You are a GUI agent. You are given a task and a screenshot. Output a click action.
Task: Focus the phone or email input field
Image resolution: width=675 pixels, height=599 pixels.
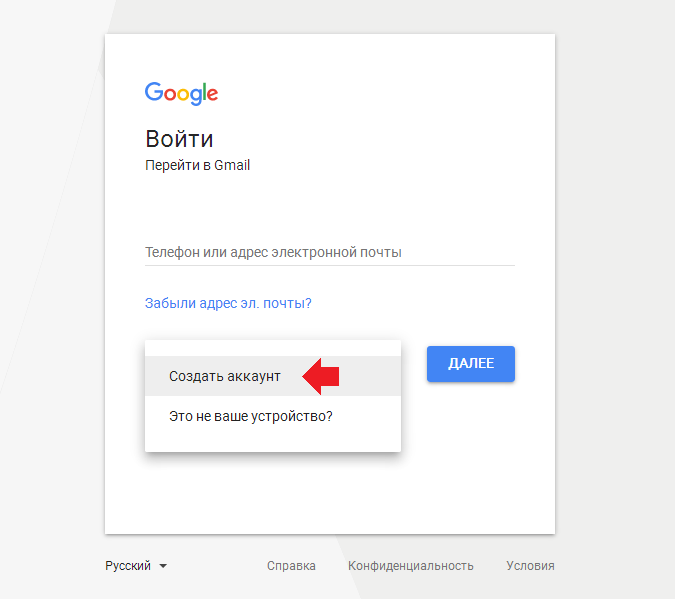tap(329, 252)
